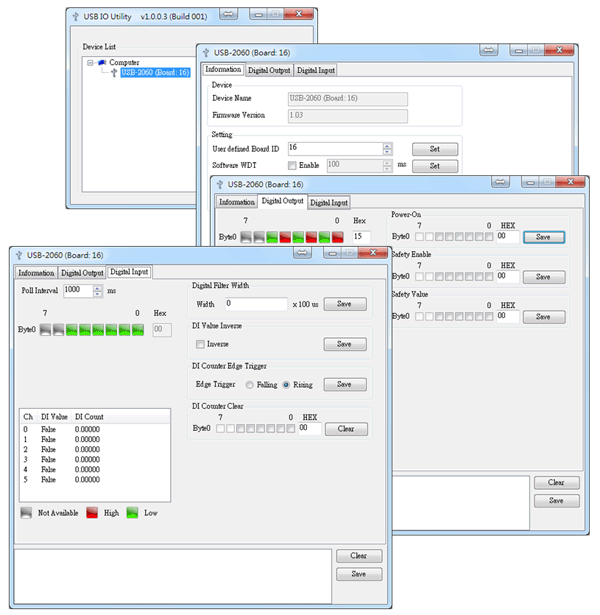Save the Power-On value
Viewport: 600px width, 615px height.
pyautogui.click(x=544, y=237)
